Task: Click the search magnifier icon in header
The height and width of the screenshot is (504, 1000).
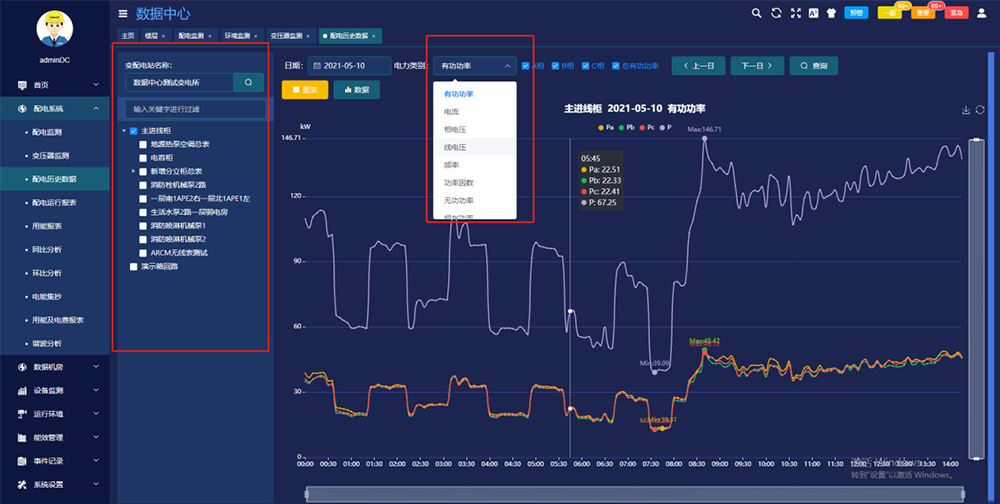Action: point(757,13)
